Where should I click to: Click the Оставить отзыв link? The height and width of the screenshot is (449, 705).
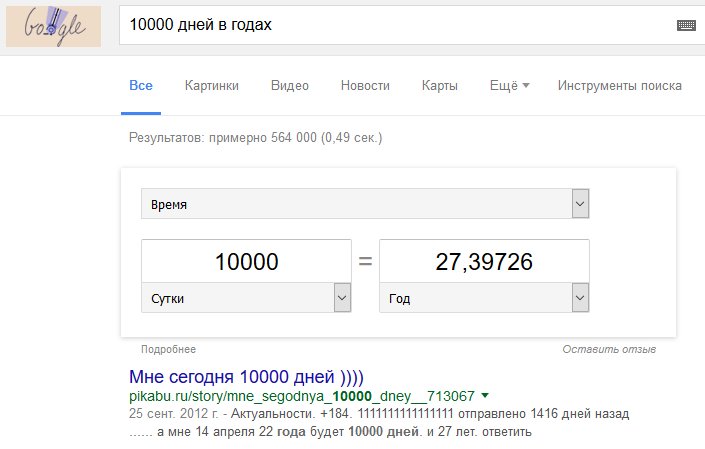coord(609,349)
